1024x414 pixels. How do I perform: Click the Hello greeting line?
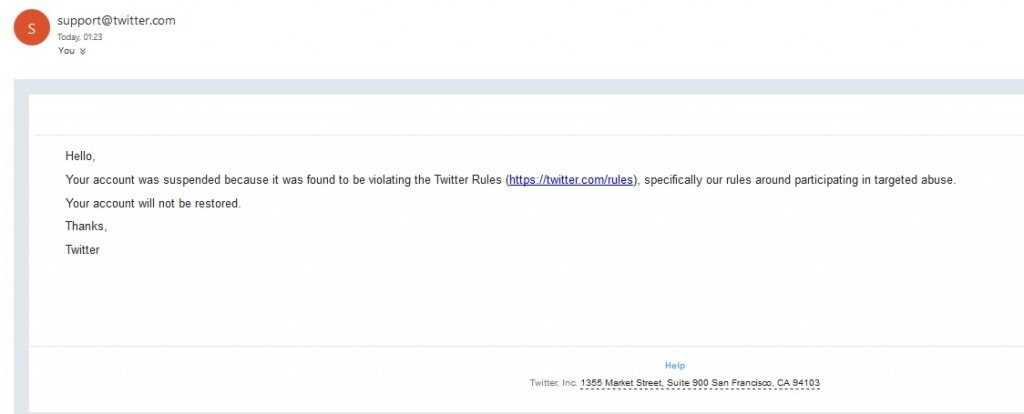(80, 156)
